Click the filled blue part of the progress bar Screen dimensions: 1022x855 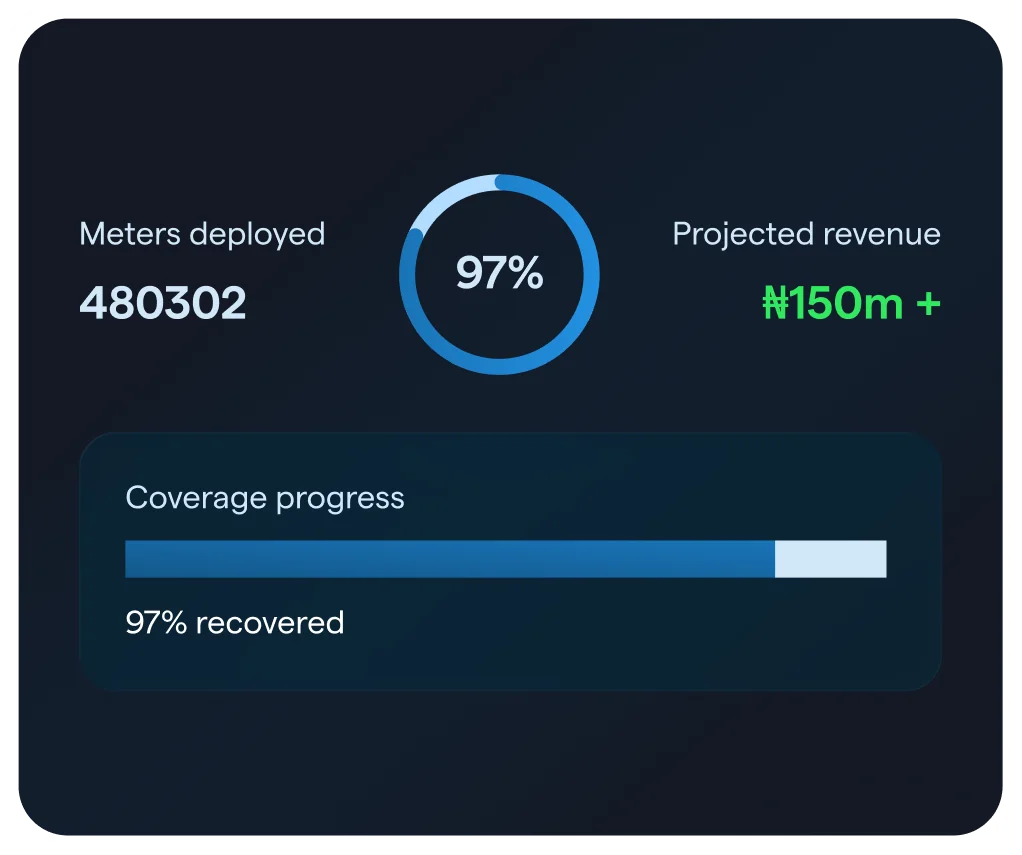(450, 559)
